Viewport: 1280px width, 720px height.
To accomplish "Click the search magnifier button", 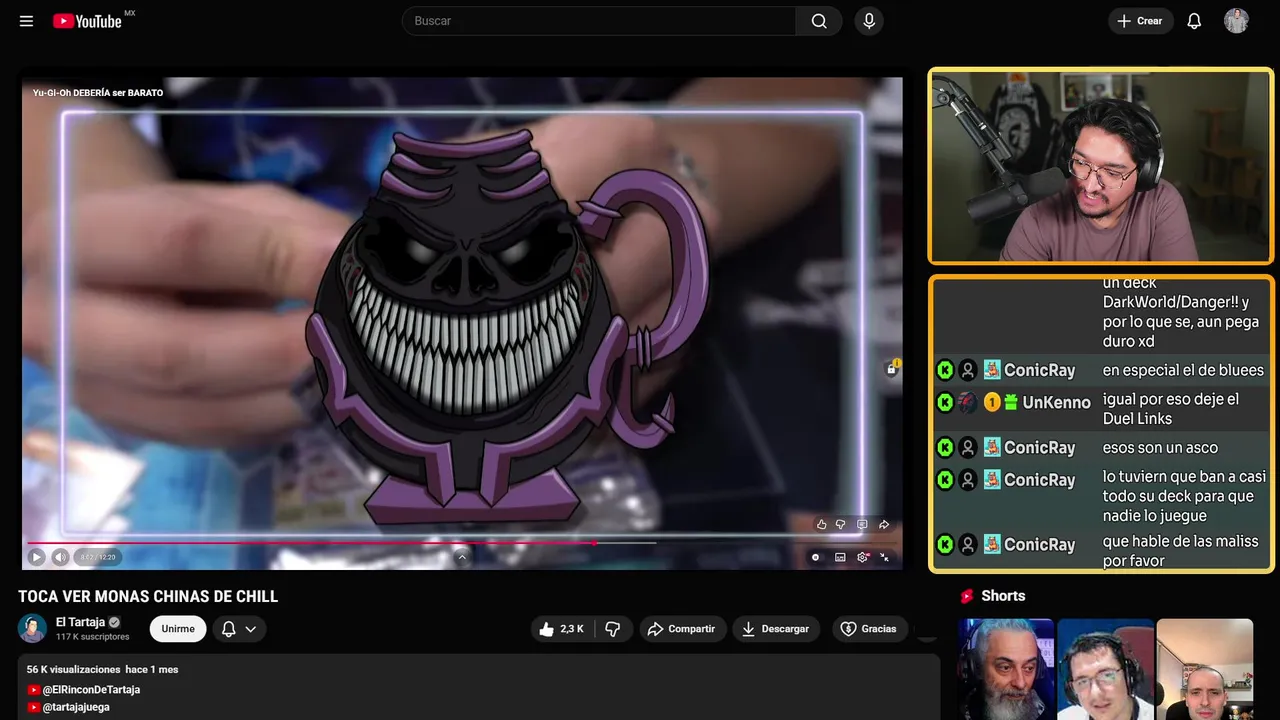I will click(819, 21).
